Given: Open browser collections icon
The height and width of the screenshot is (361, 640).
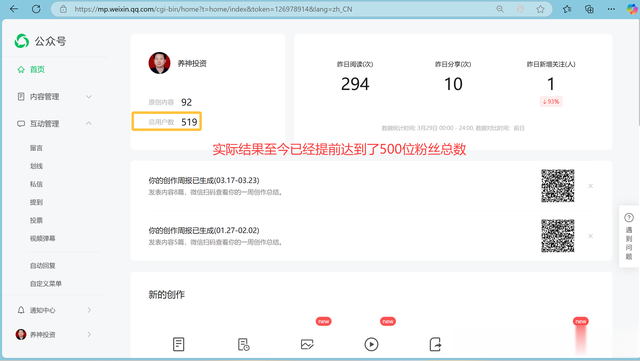Looking at the screenshot, I should coord(589,9).
